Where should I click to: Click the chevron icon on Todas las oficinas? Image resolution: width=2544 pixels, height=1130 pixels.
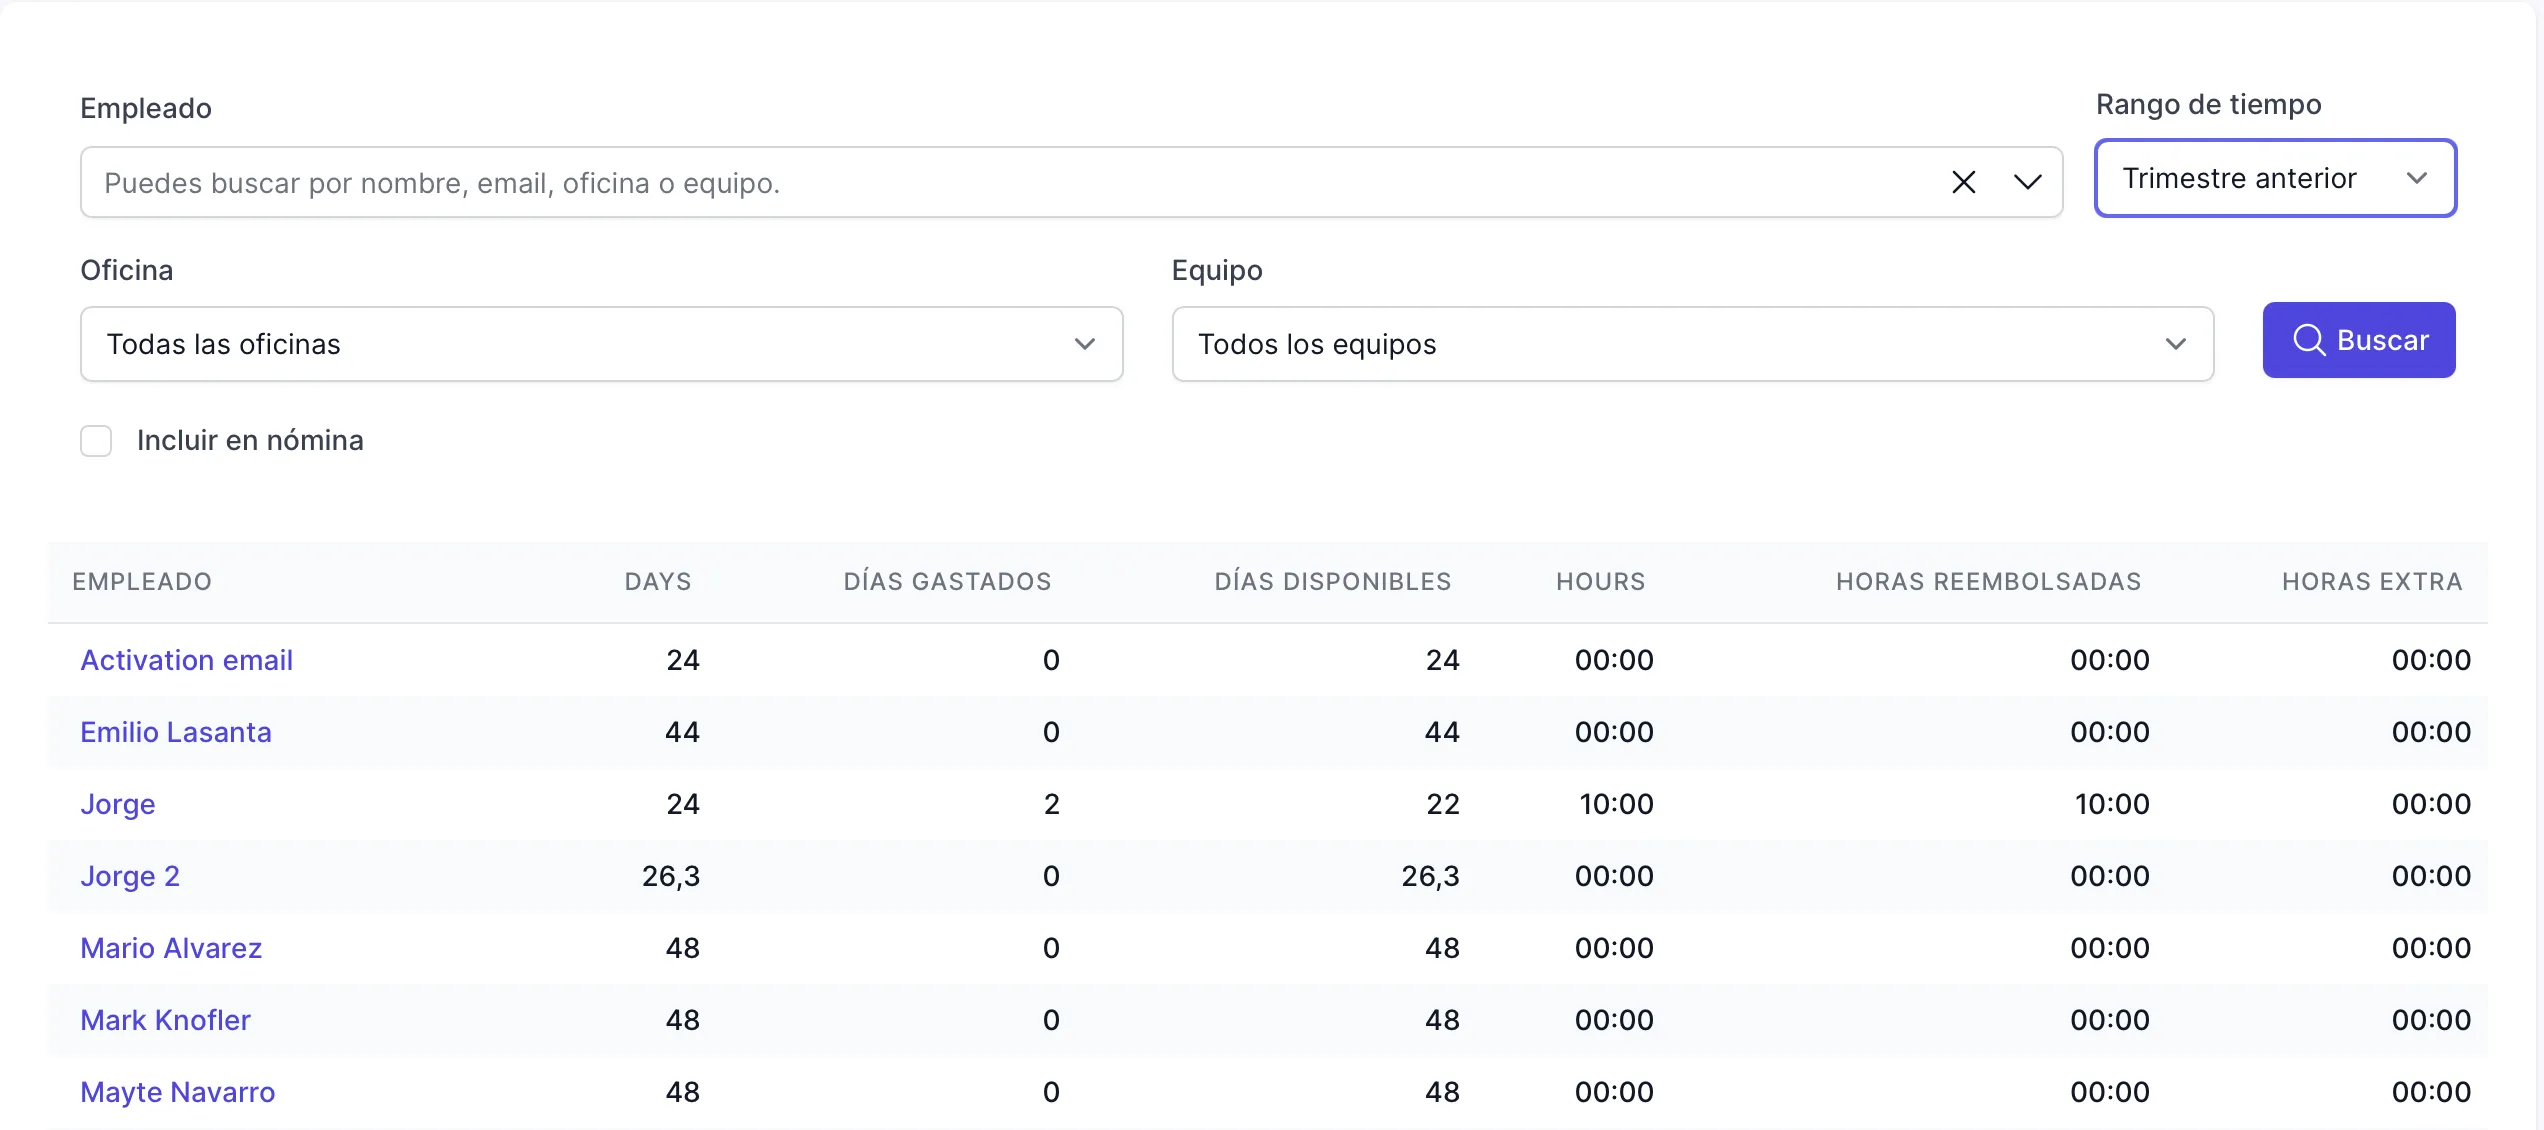pos(1085,344)
